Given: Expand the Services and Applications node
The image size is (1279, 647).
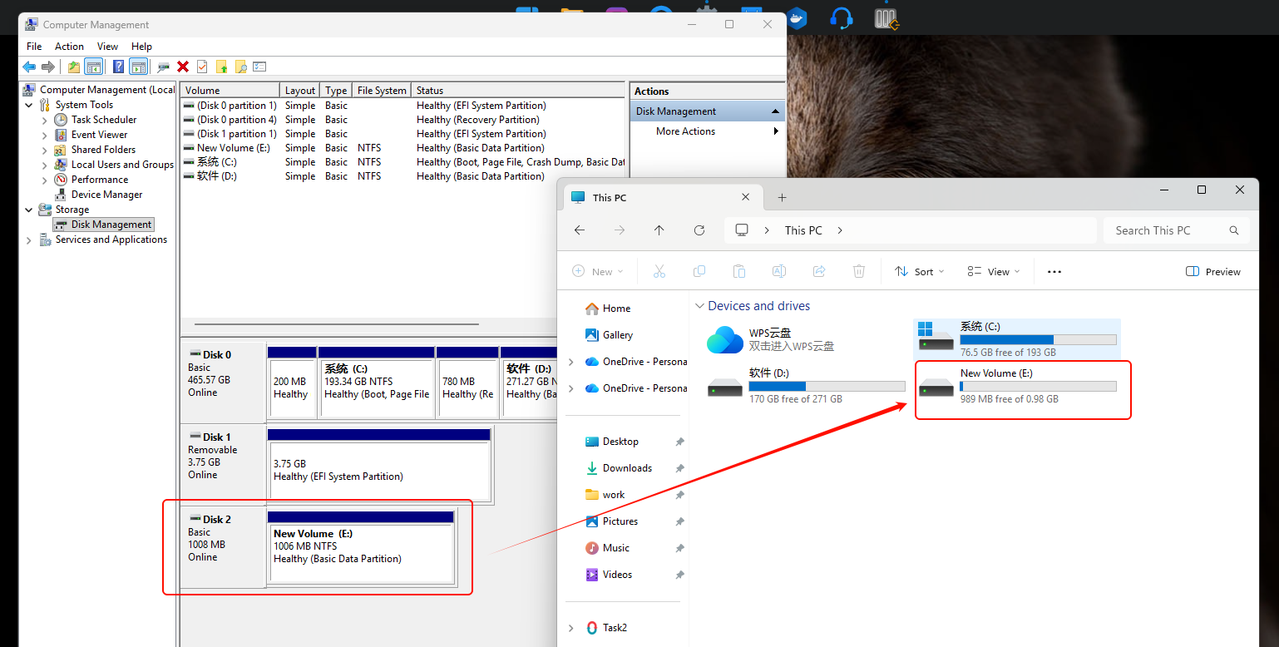Looking at the screenshot, I should click(28, 240).
